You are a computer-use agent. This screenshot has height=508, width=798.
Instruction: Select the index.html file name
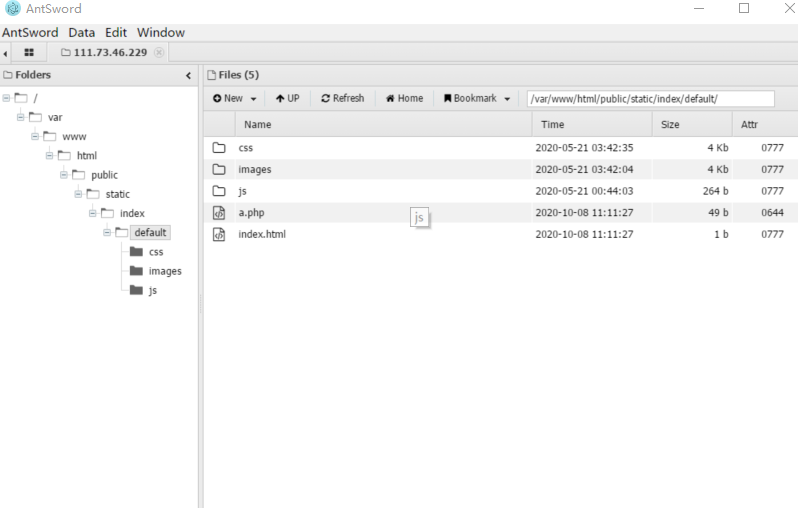(262, 234)
